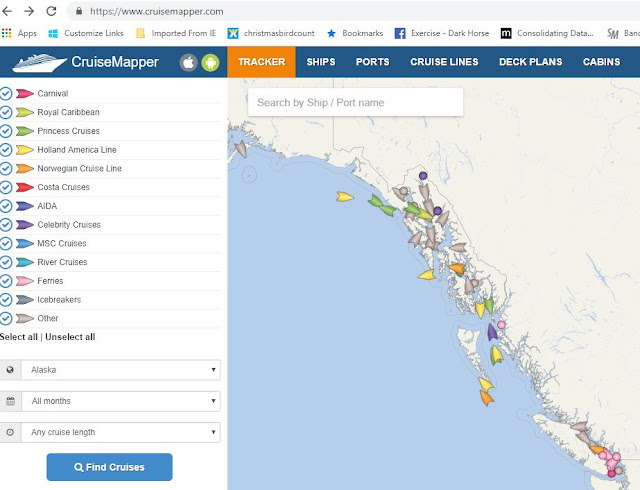Click the Find Cruises button
Viewport: 640px width, 490px height.
pos(109,467)
